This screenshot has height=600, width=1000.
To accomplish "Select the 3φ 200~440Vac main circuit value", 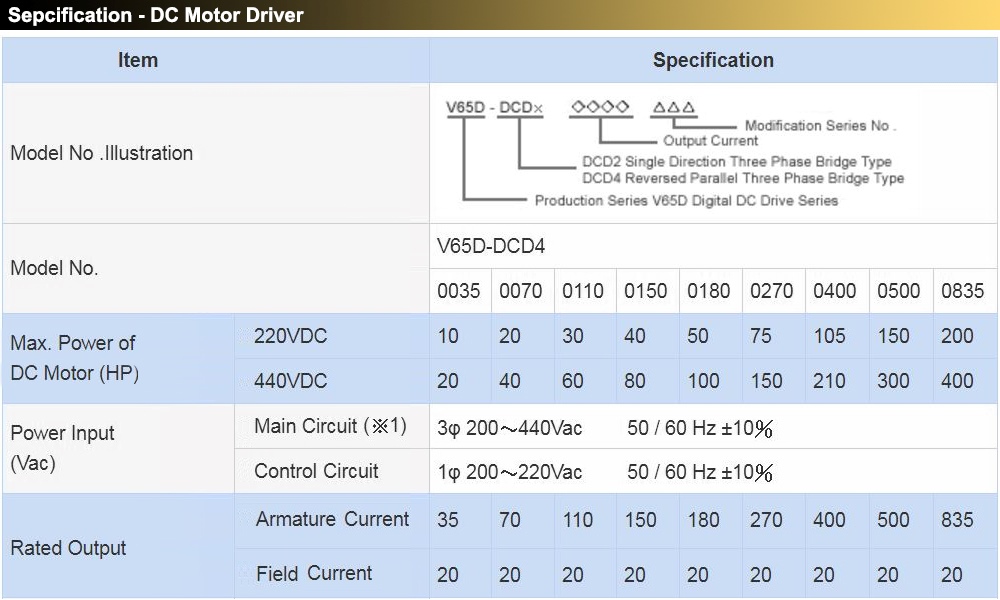I will point(510,428).
